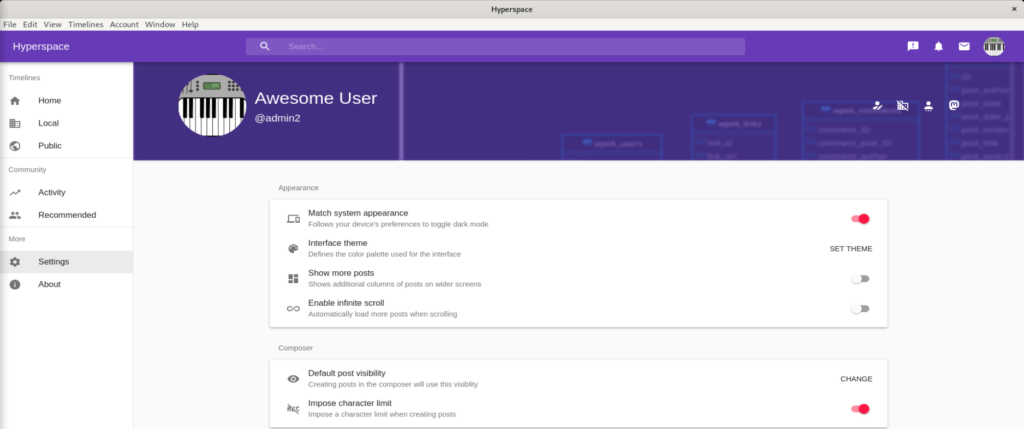The image size is (1024, 429).
Task: Open the account menu from the top-right avatar
Action: tap(993, 46)
